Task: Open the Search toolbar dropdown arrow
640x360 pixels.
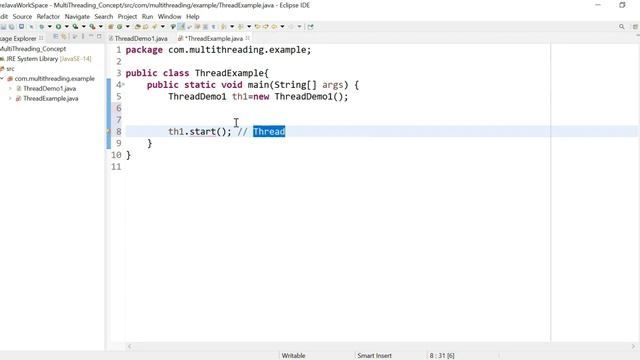Action: (x=162, y=27)
